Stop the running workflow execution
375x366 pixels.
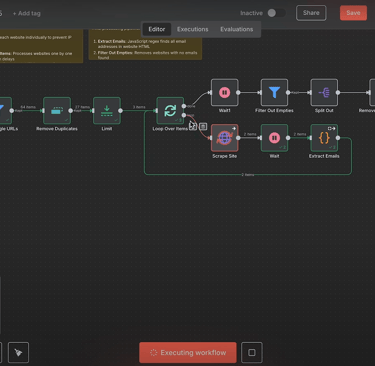click(x=252, y=352)
